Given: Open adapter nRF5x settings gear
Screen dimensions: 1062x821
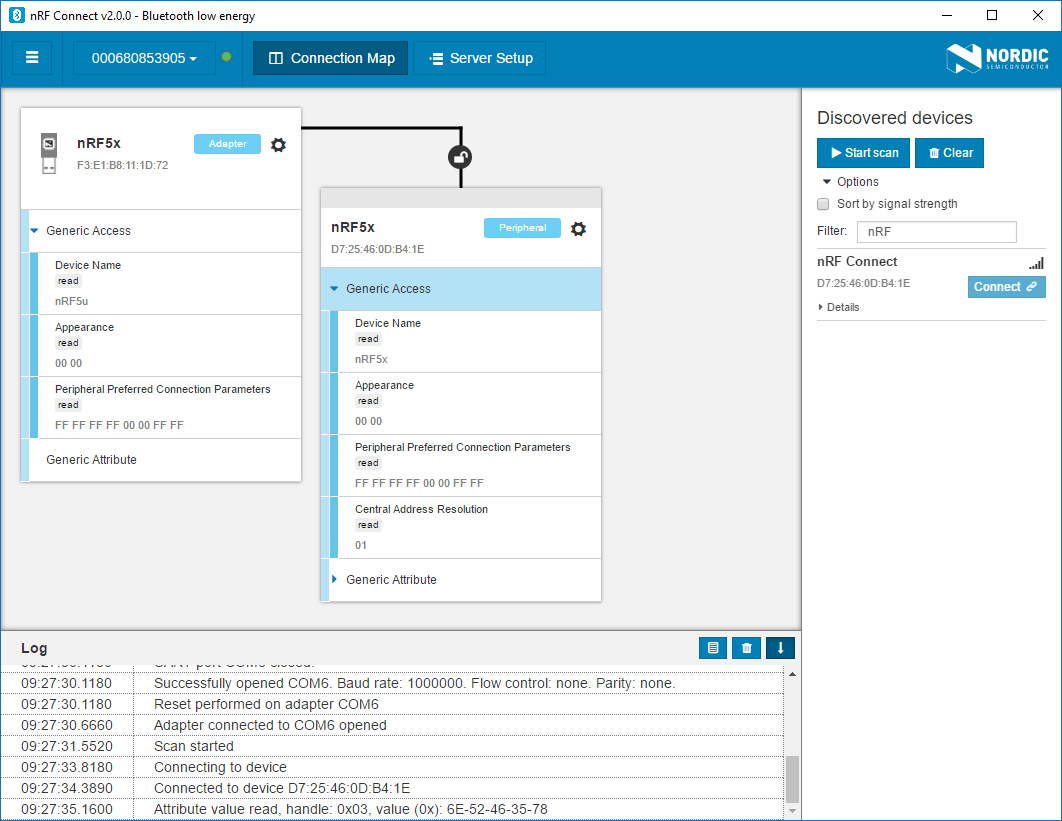Looking at the screenshot, I should point(278,144).
